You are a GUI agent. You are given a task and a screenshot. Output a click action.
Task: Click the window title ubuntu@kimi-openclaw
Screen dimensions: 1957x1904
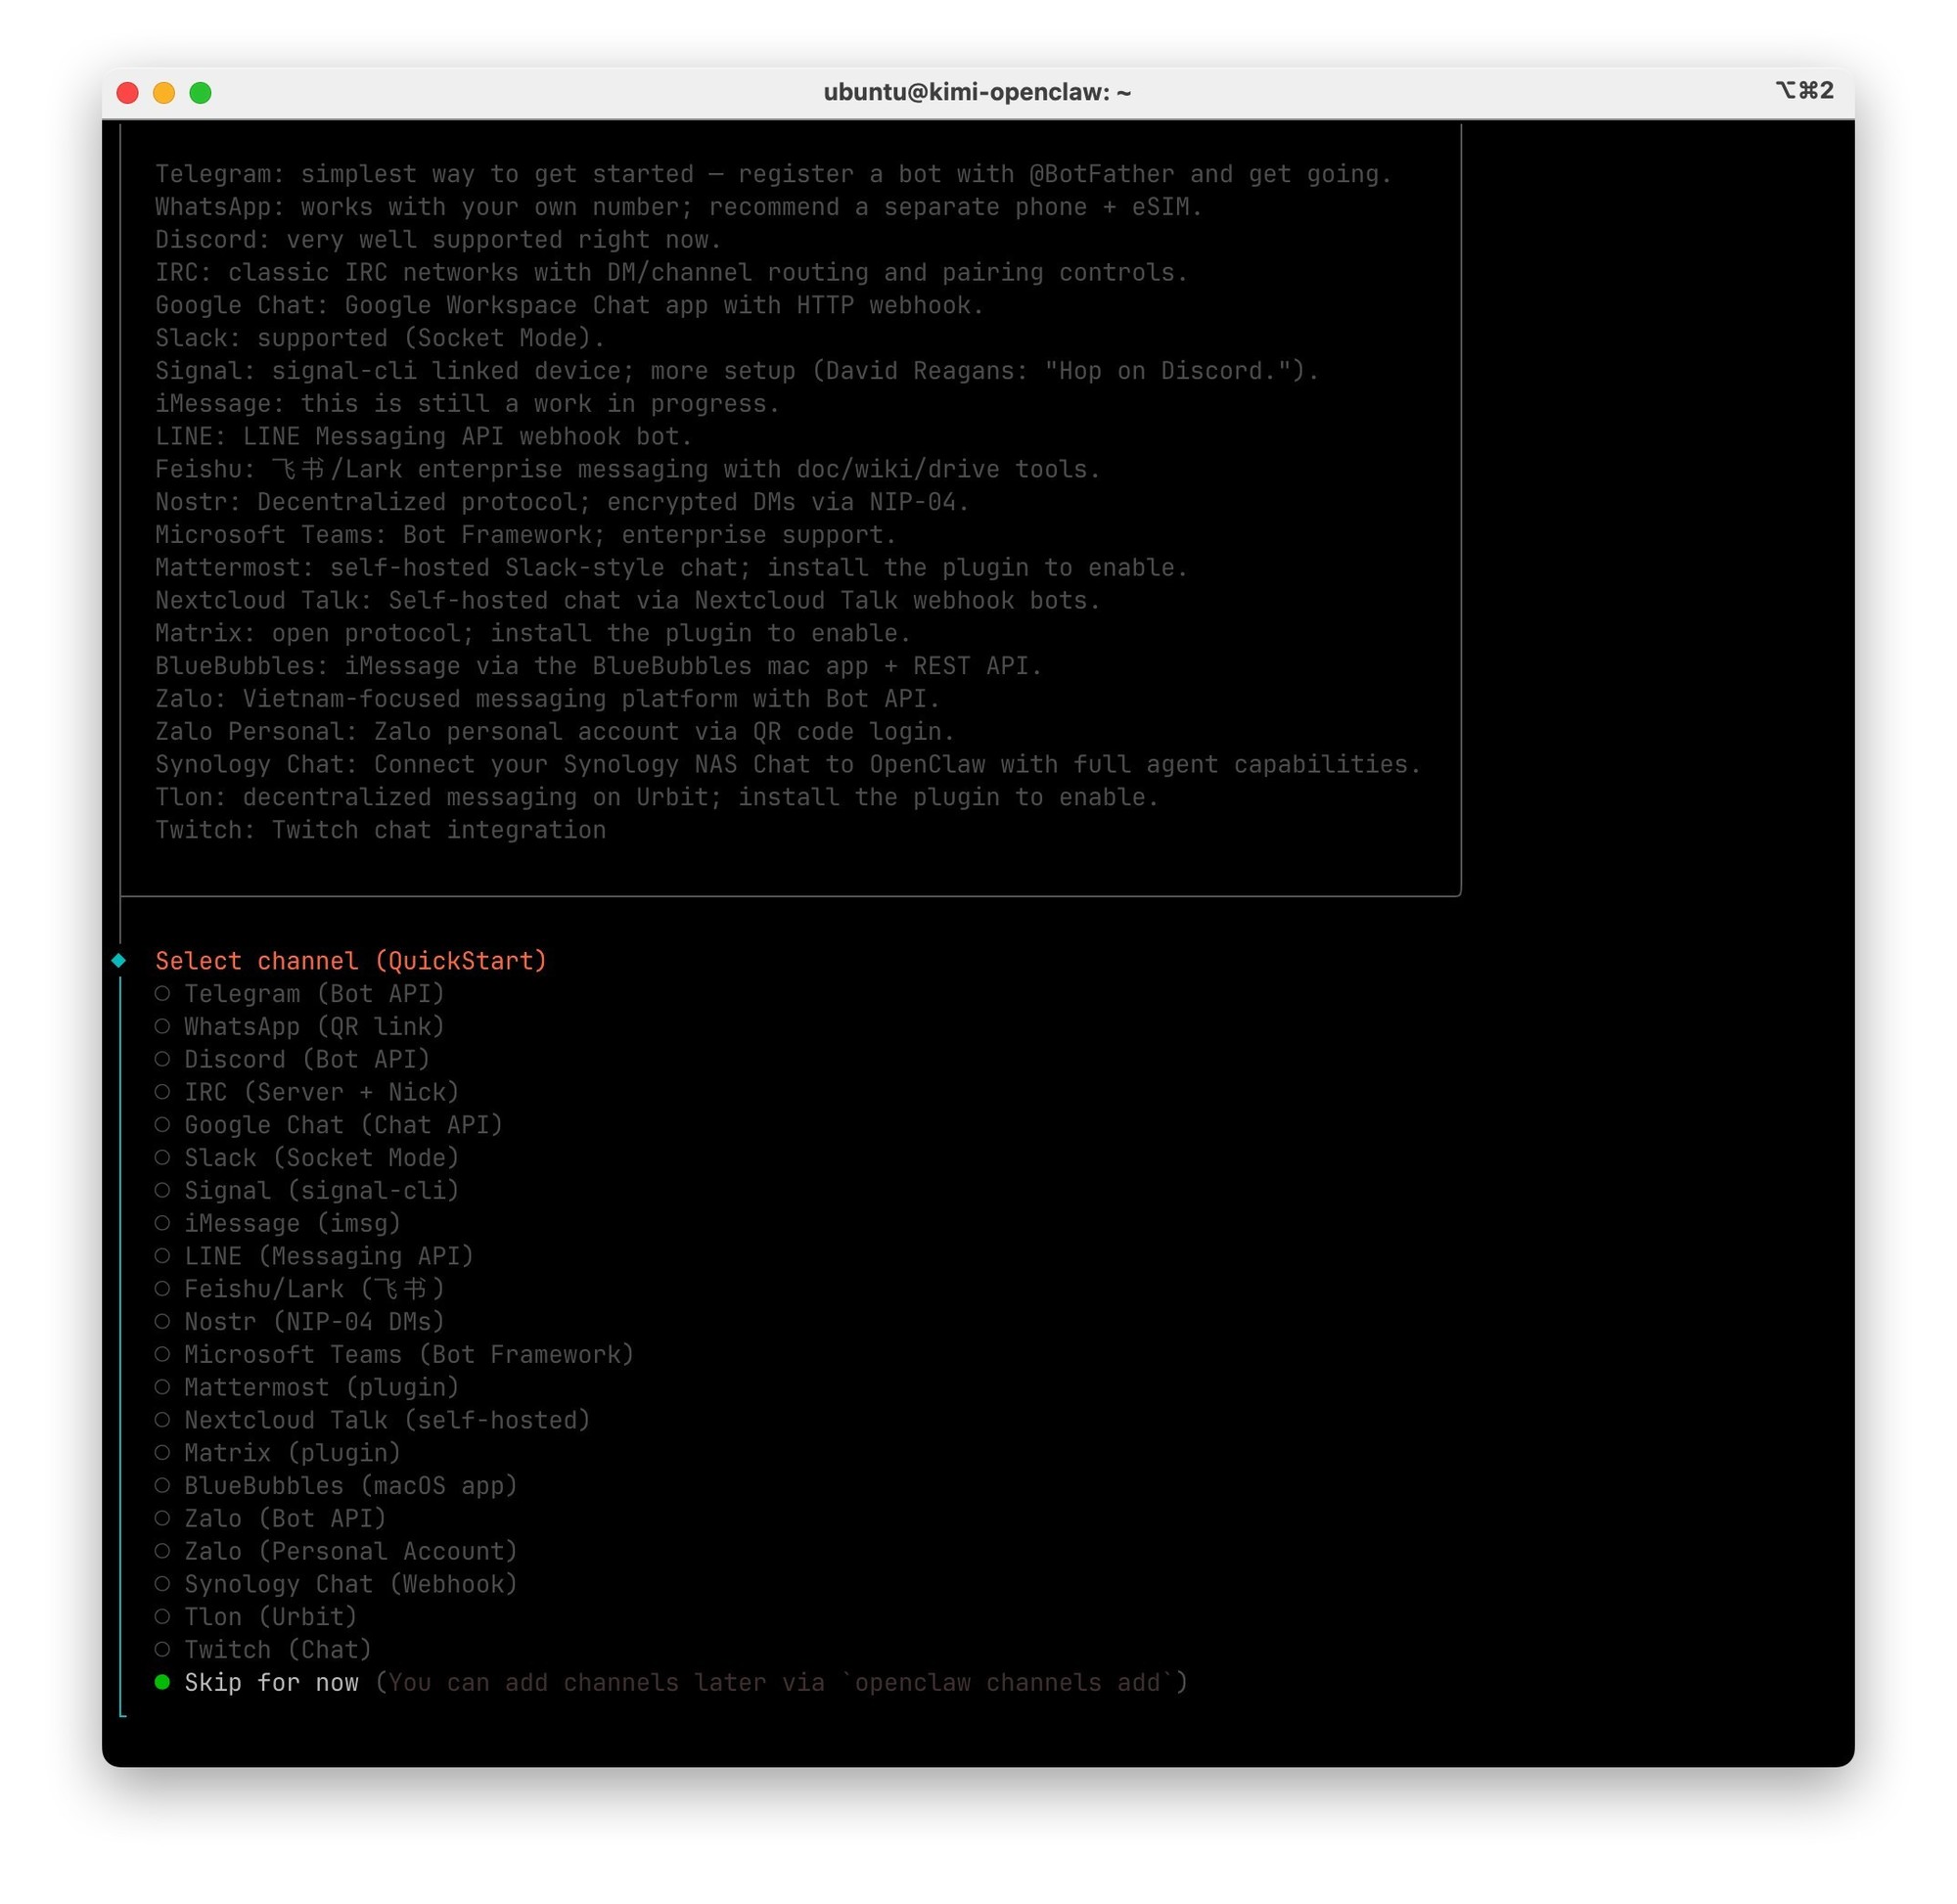[x=976, y=92]
